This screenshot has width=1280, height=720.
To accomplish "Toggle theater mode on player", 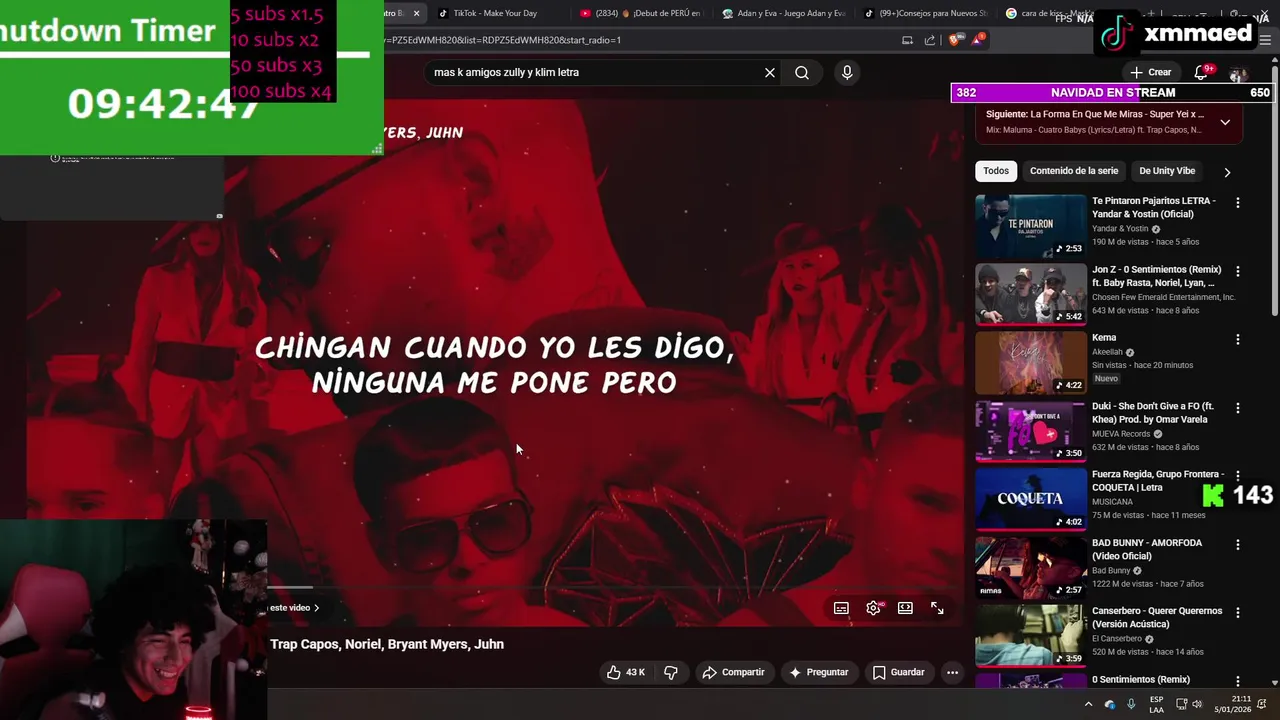I will click(905, 608).
